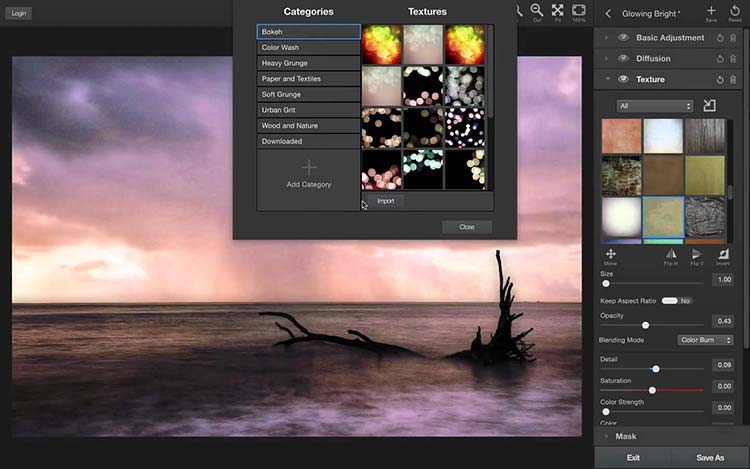Image resolution: width=750 pixels, height=469 pixels.
Task: Expand the Basic Adjustment section
Action: (x=607, y=38)
